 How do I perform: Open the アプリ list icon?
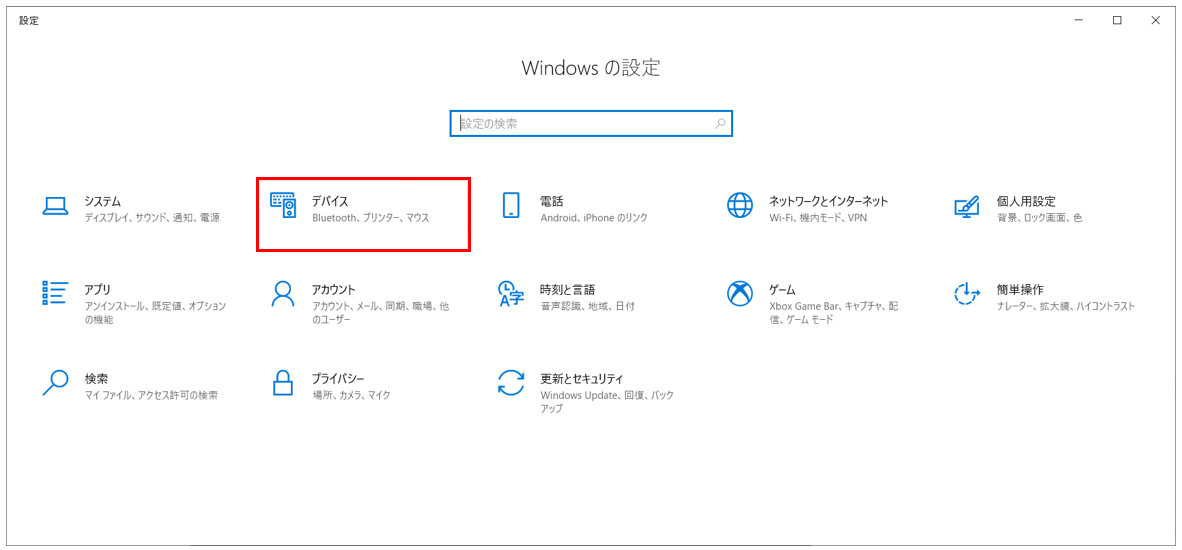coord(55,294)
